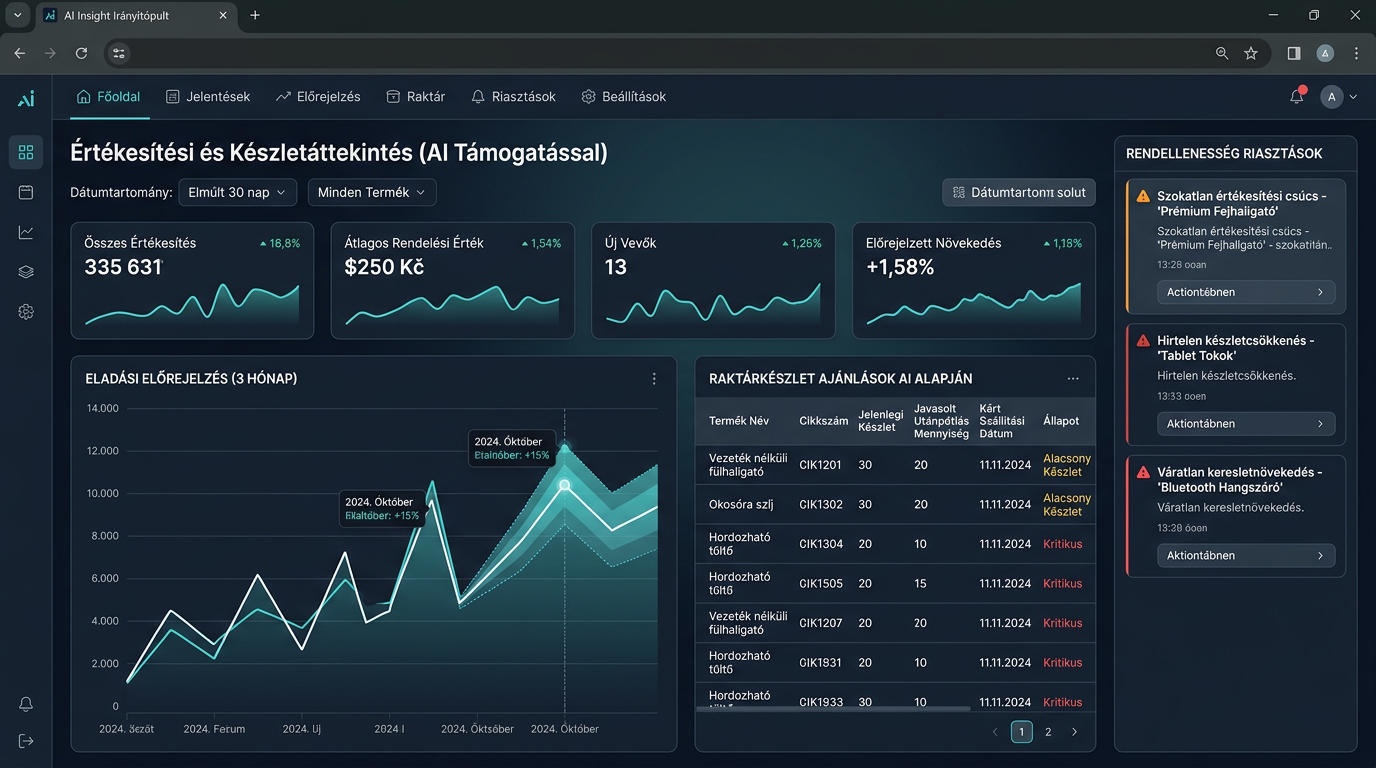
Task: Click the bell icon at sidebar bottom
Action: coord(26,704)
